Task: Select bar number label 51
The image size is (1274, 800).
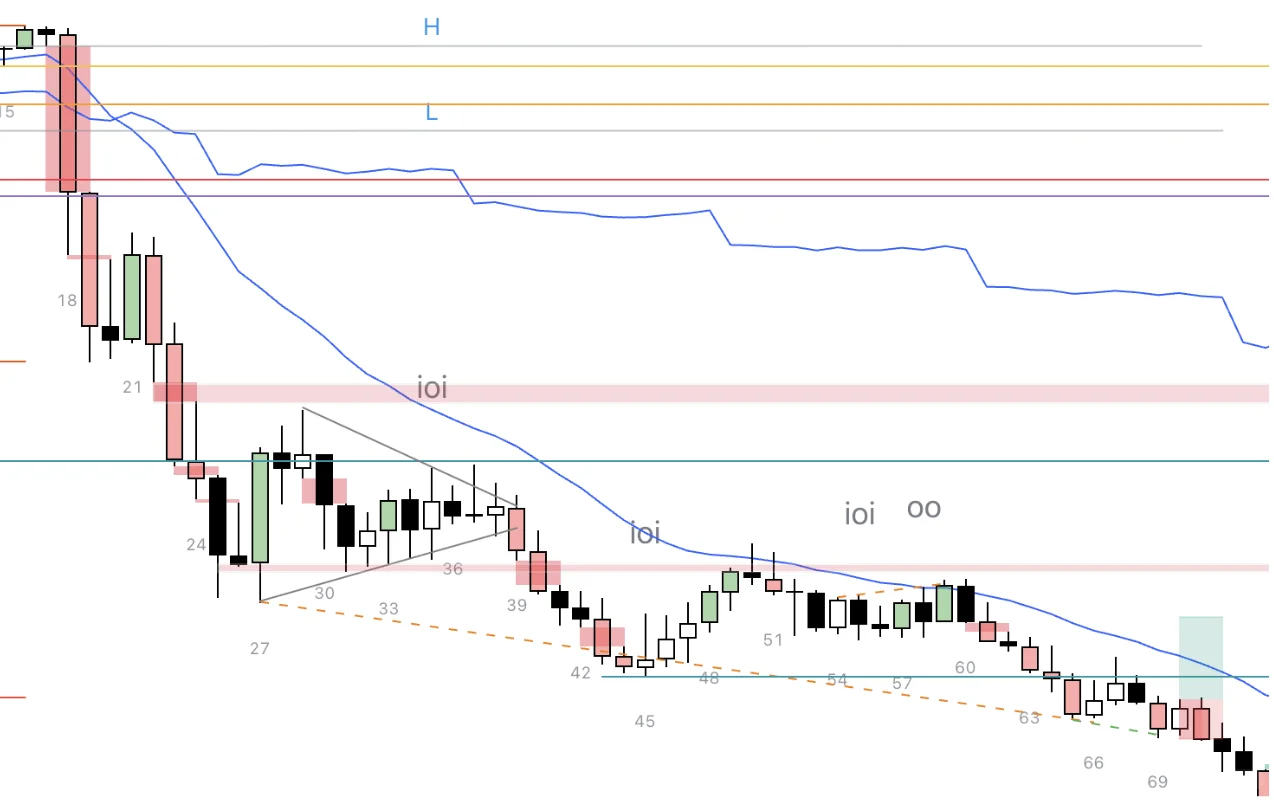Action: 773,640
